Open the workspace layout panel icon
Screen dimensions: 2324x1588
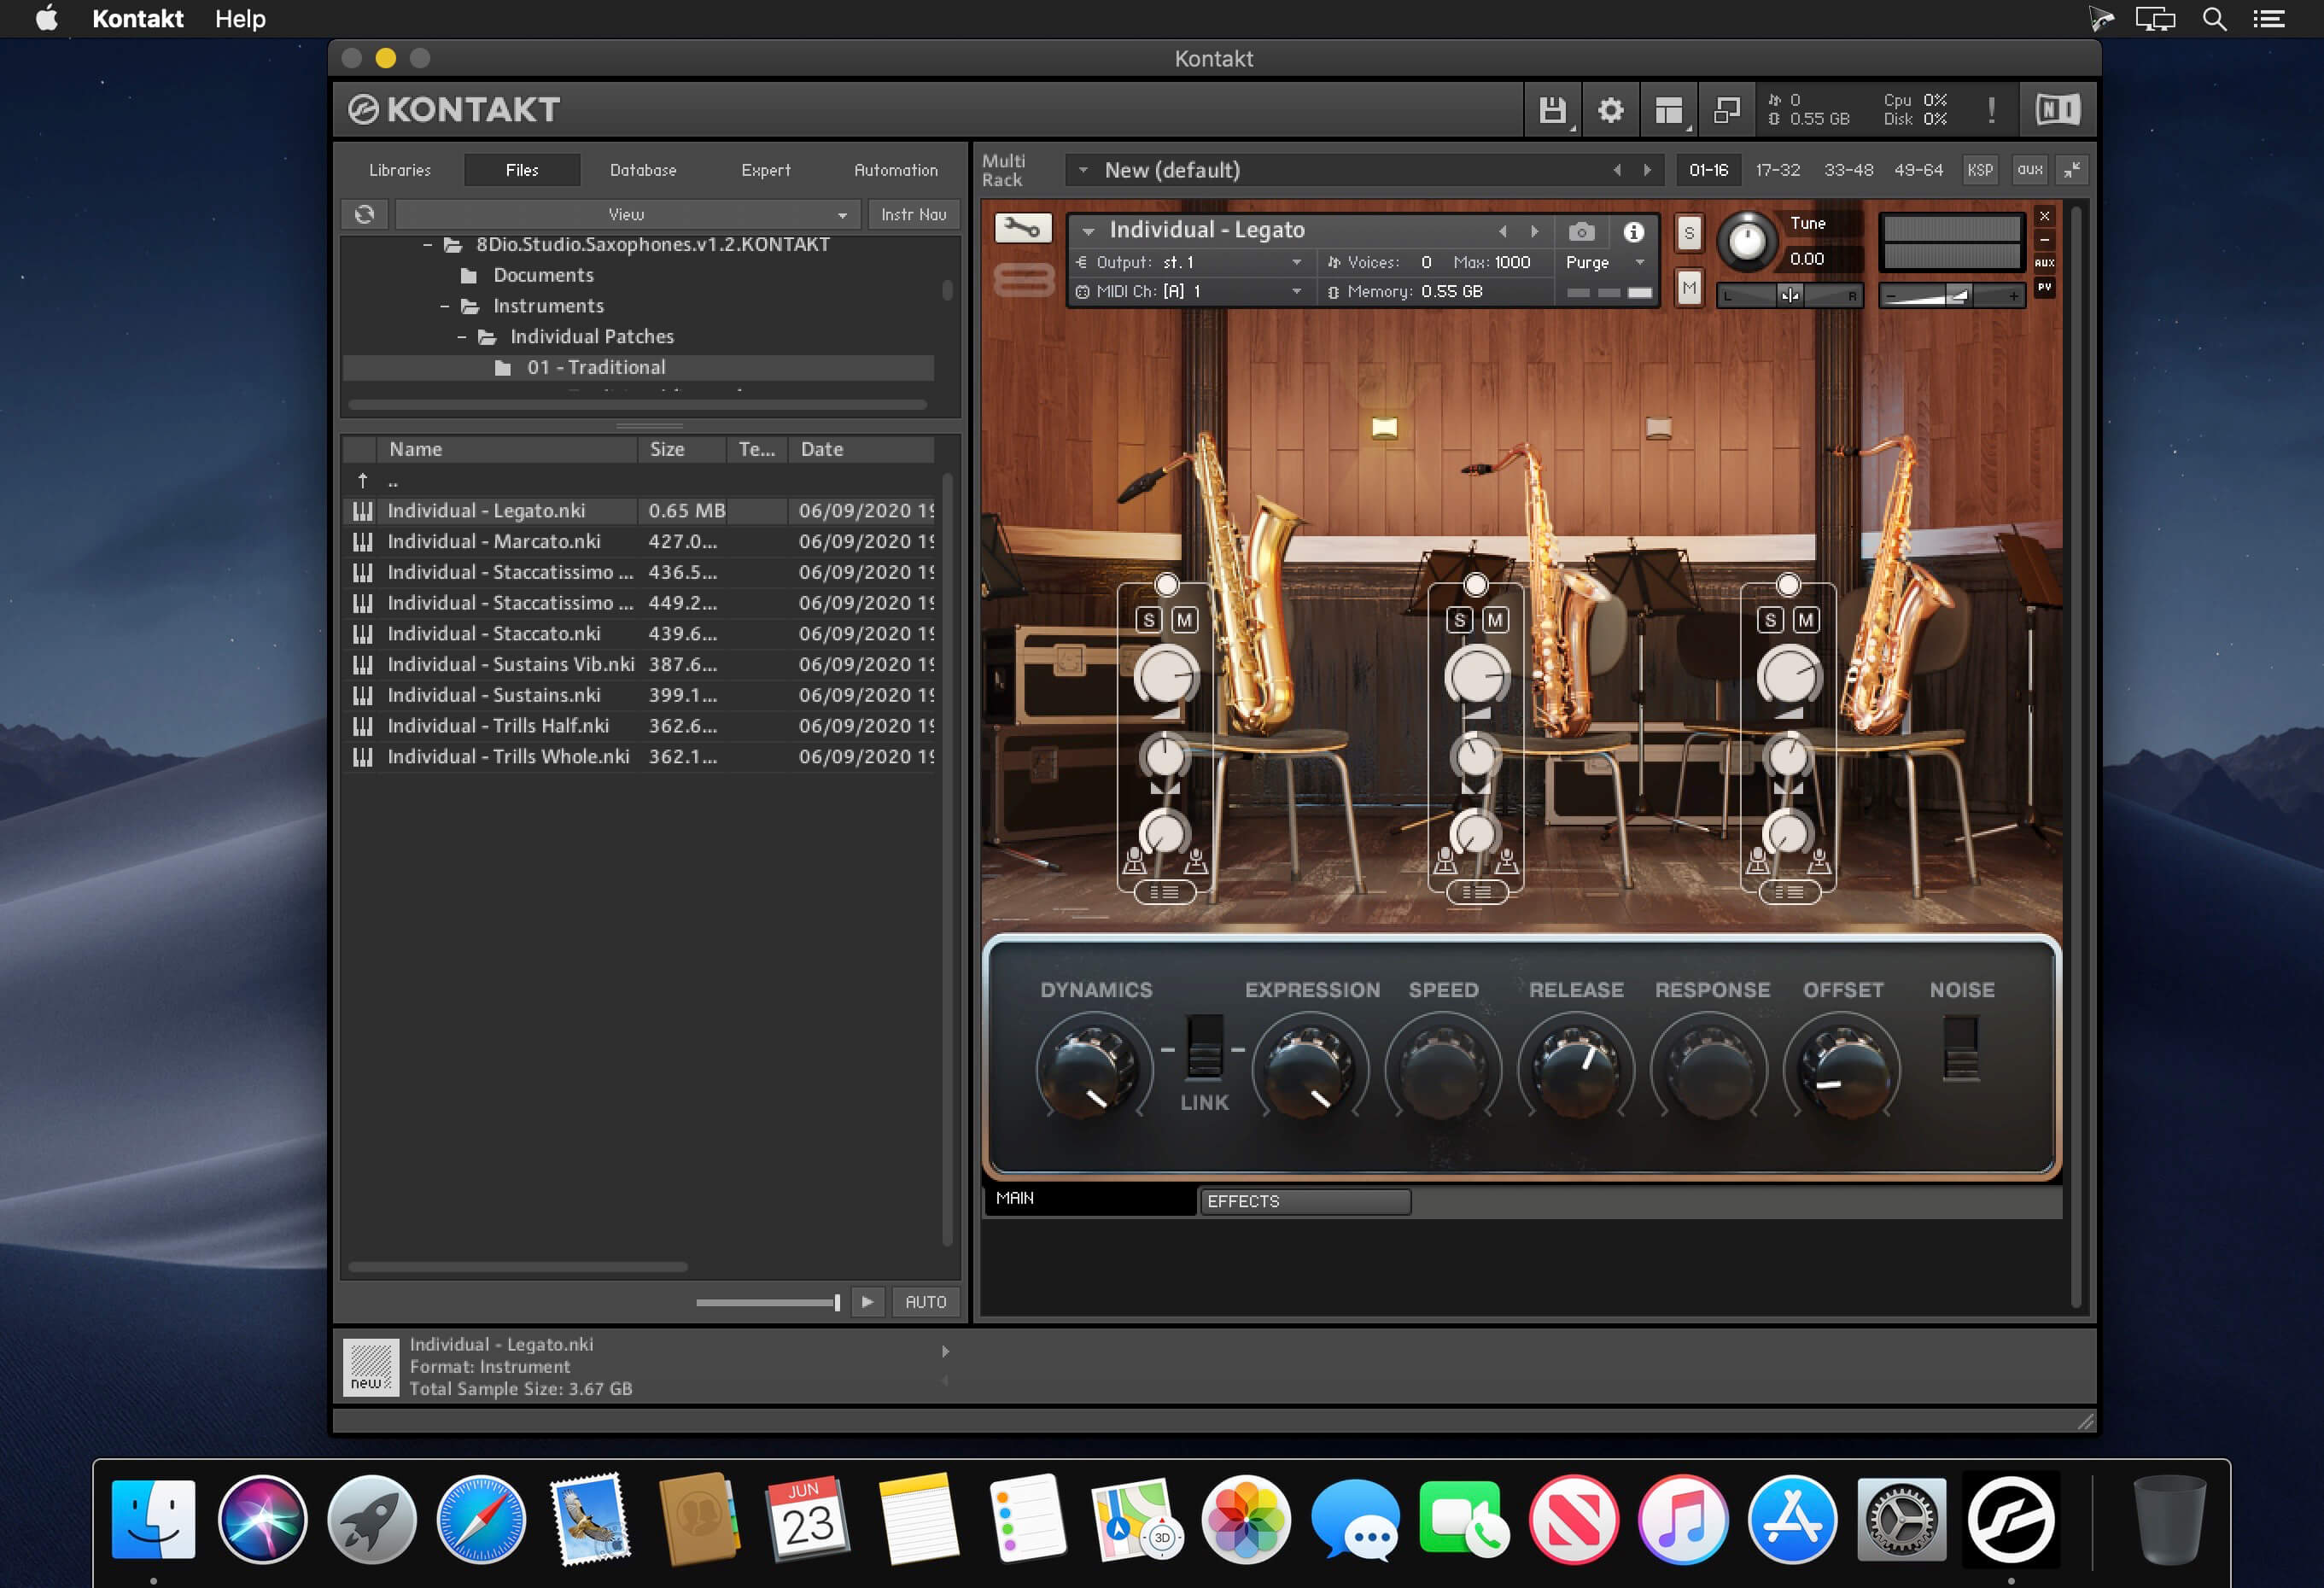(1668, 110)
